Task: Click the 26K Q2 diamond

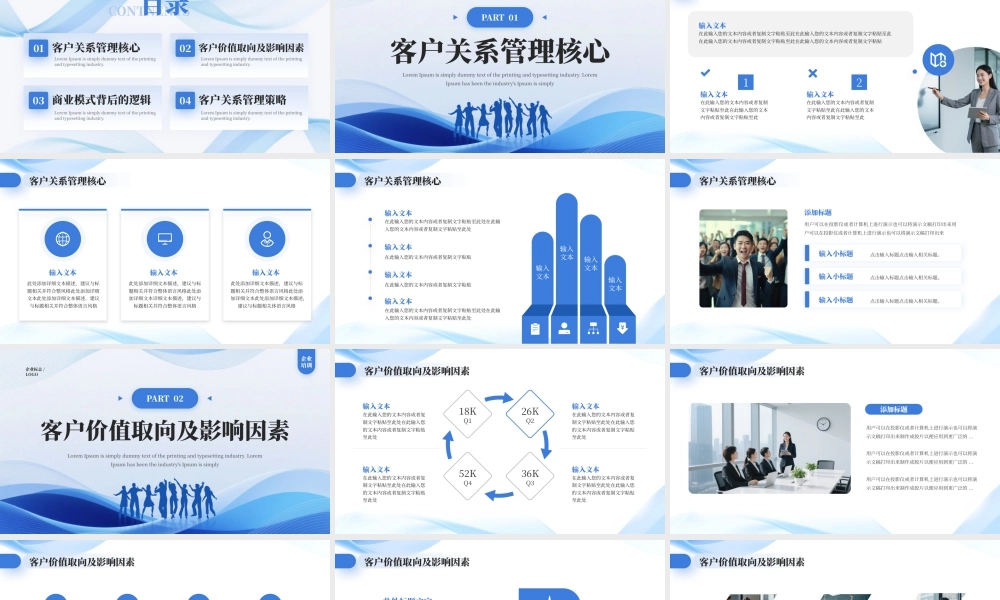Action: tap(530, 414)
